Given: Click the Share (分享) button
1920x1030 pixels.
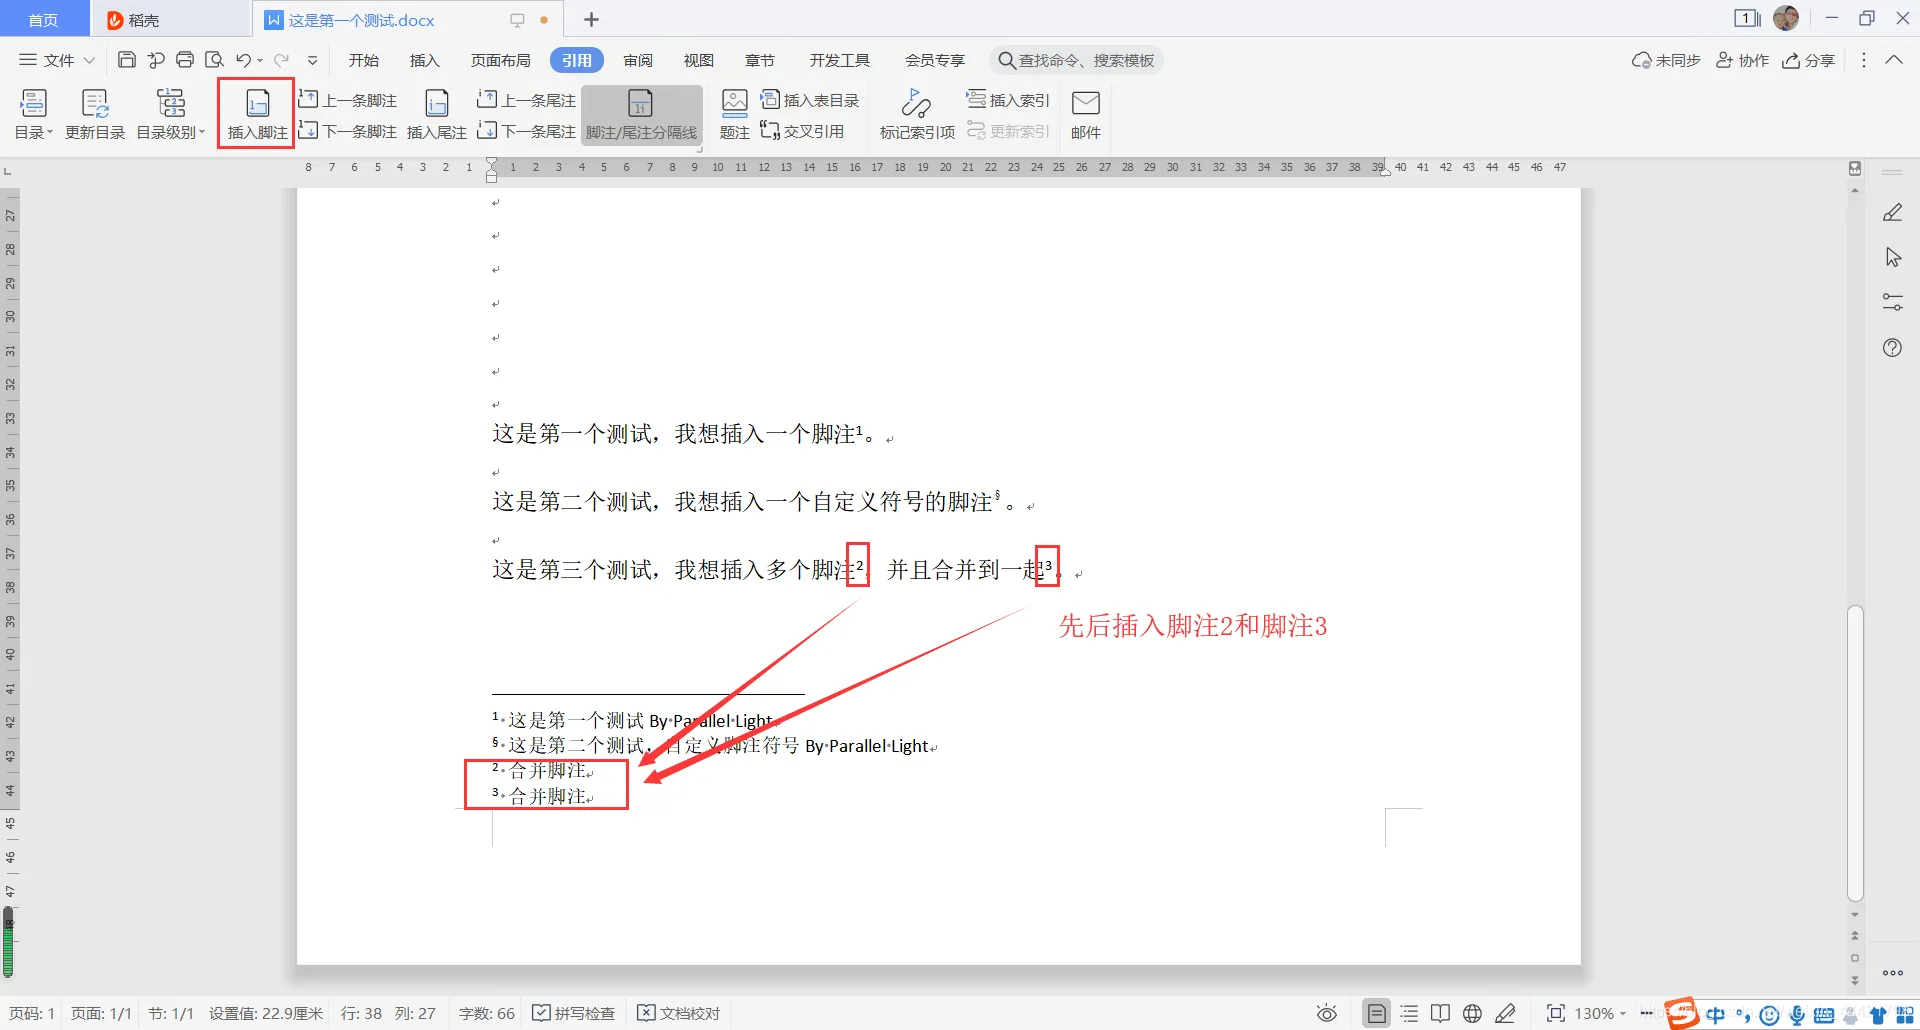Looking at the screenshot, I should (x=1809, y=60).
